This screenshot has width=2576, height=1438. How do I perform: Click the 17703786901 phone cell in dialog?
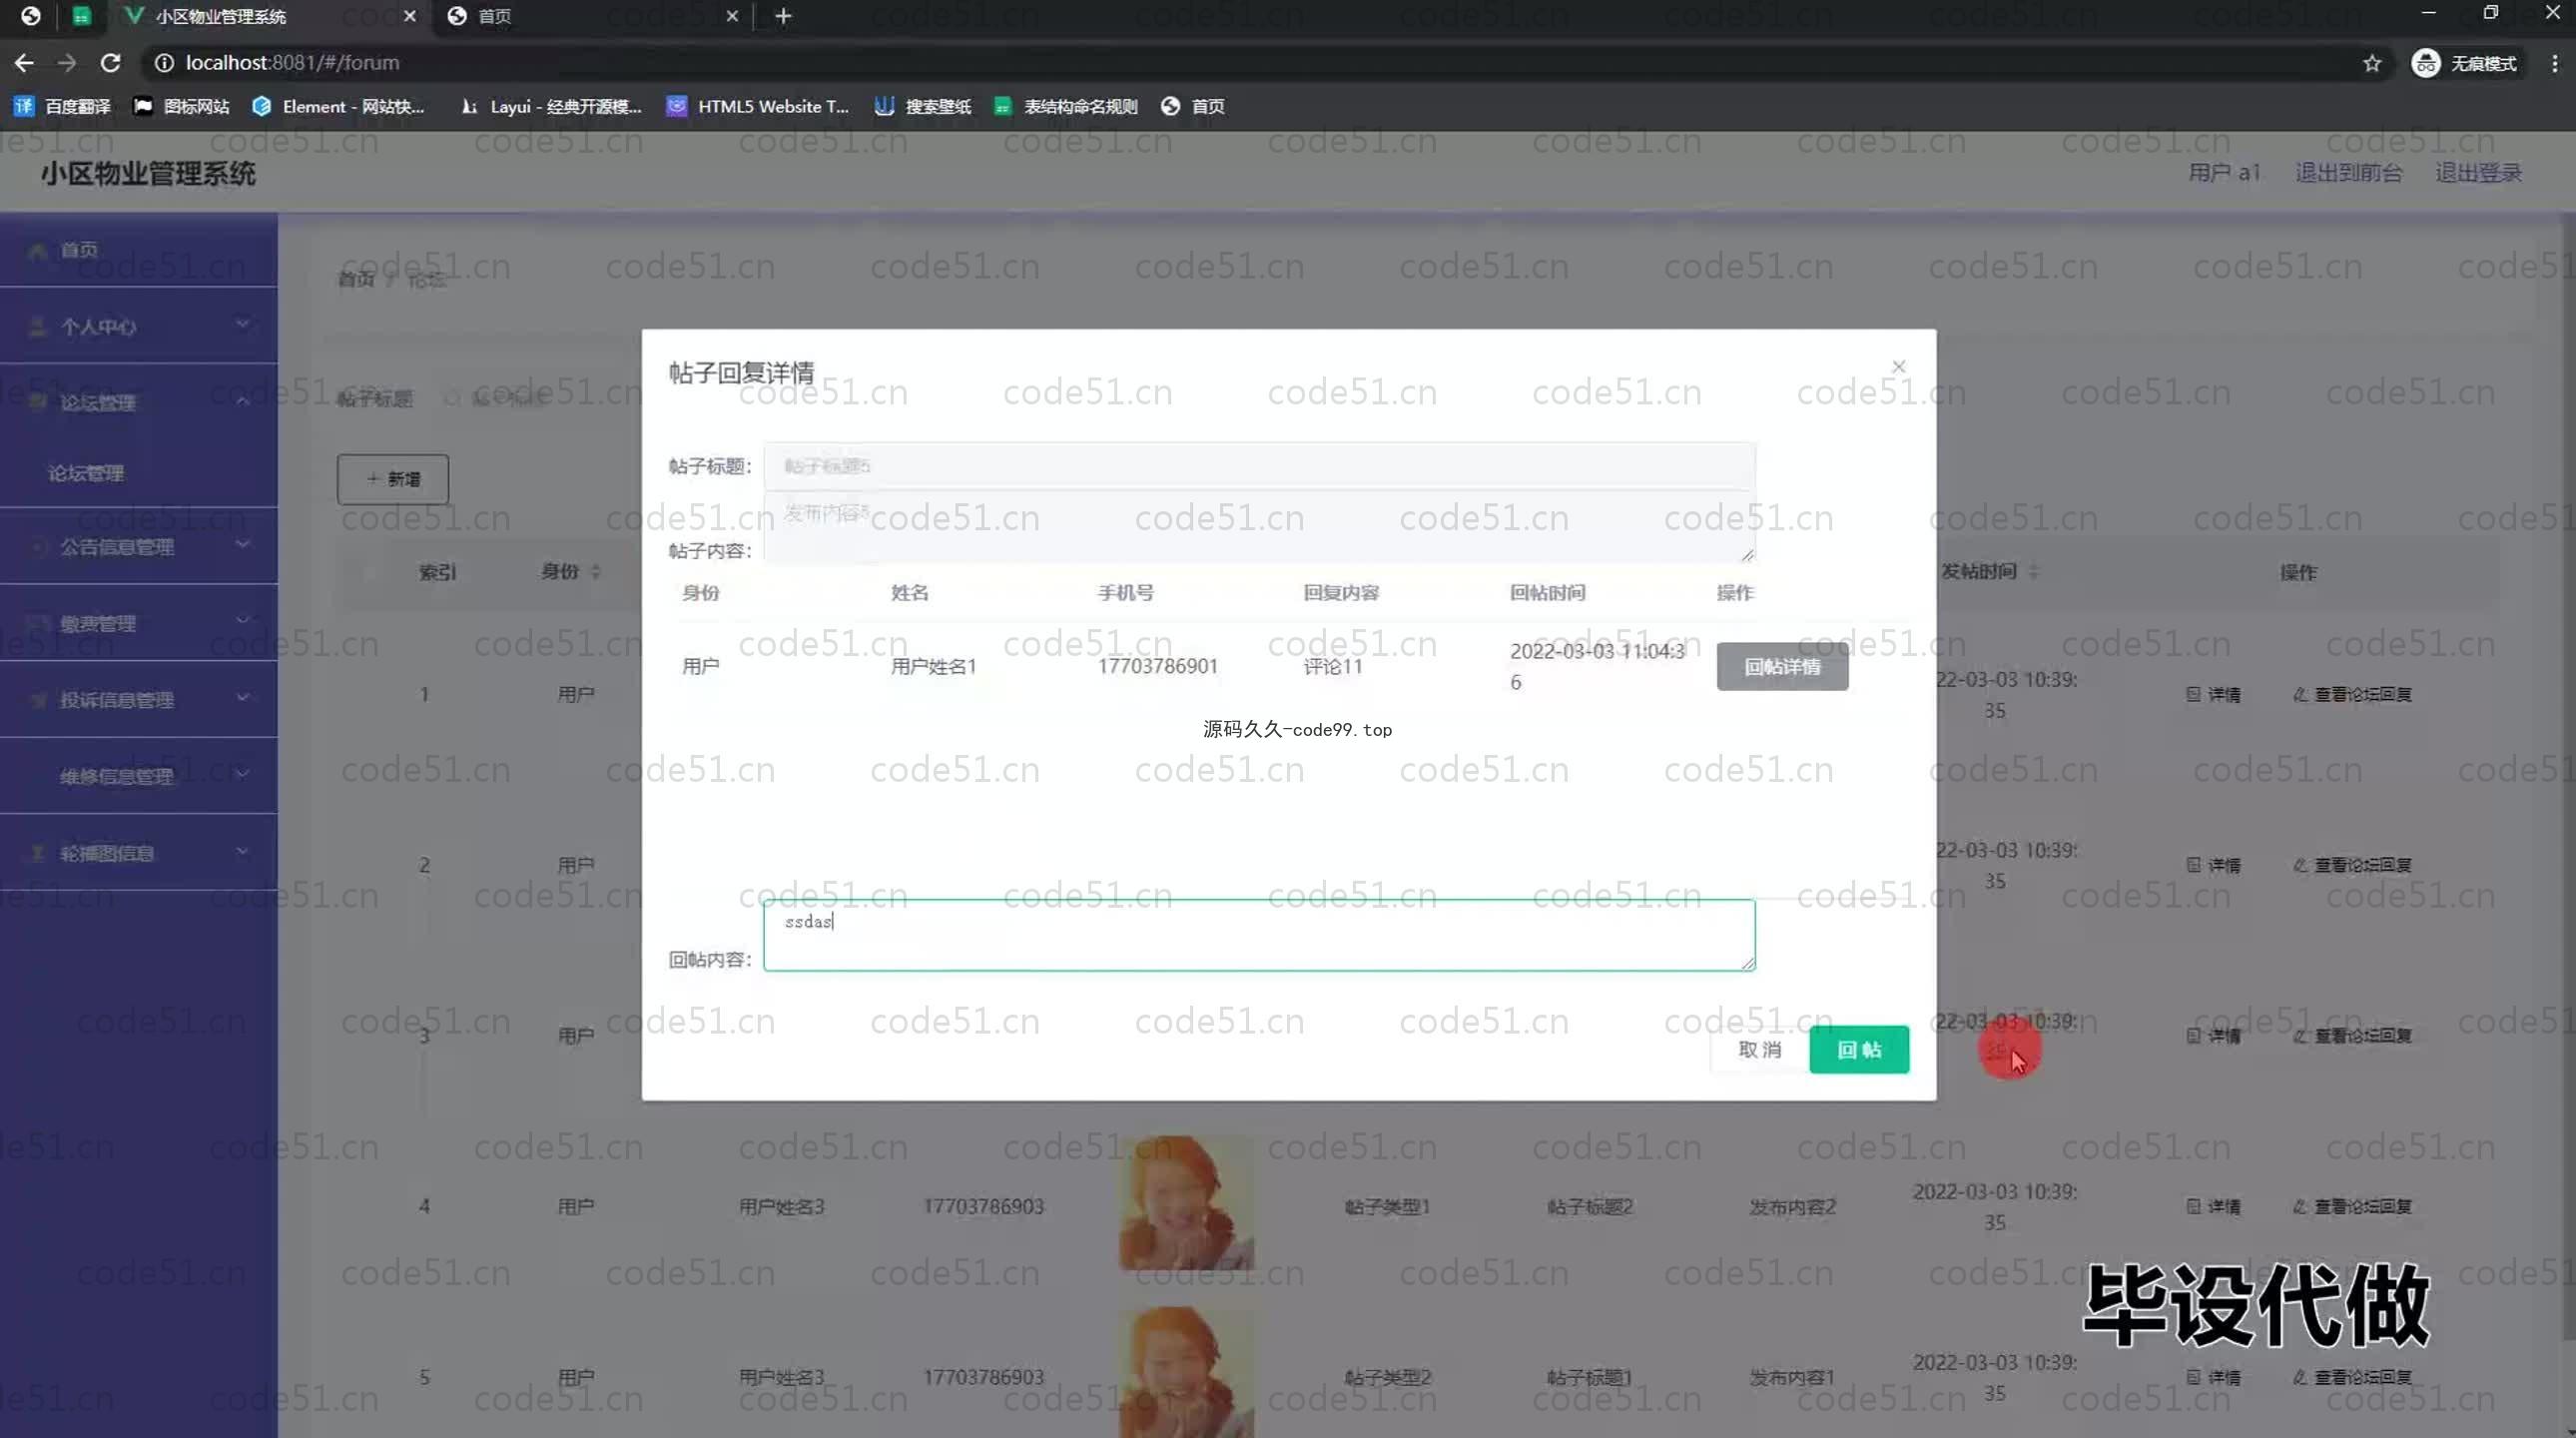pos(1157,666)
